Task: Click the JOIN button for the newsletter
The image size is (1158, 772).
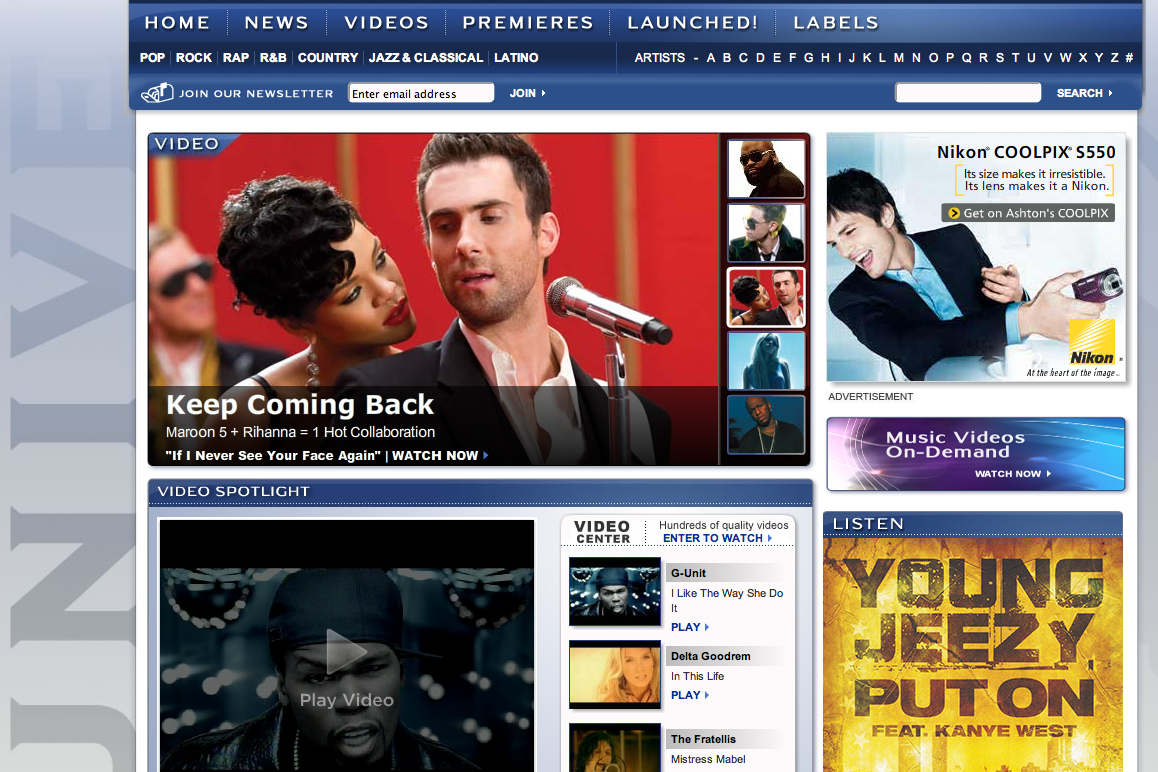Action: [524, 92]
